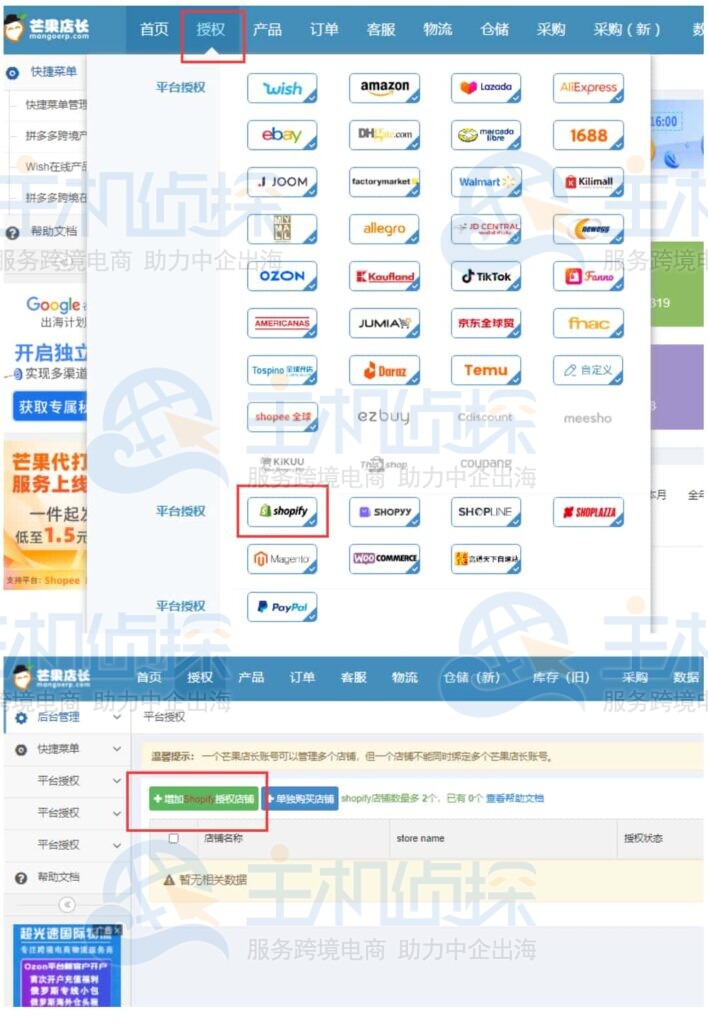Image resolution: width=708 pixels, height=1024 pixels.
Task: Click the green 增加Shopify授权店铺 button
Action: tap(204, 799)
